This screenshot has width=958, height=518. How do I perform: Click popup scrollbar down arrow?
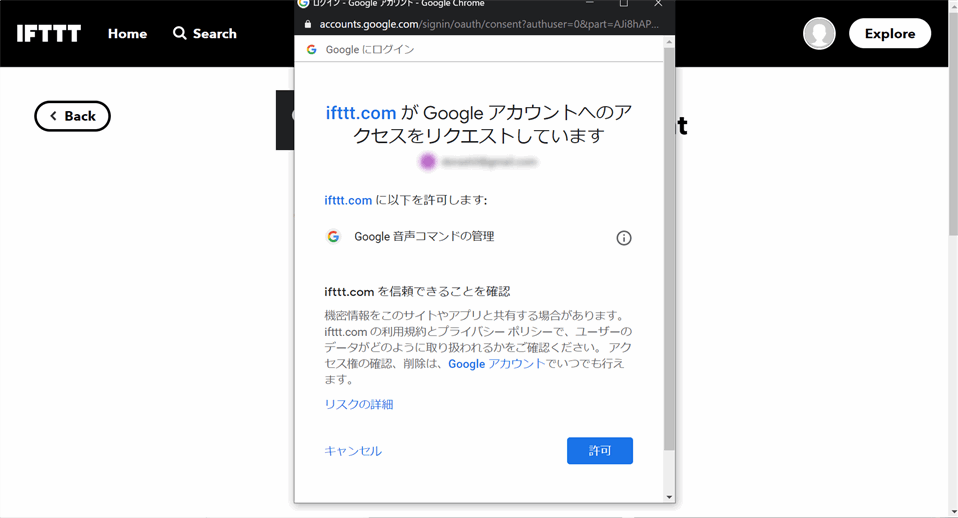[669, 497]
